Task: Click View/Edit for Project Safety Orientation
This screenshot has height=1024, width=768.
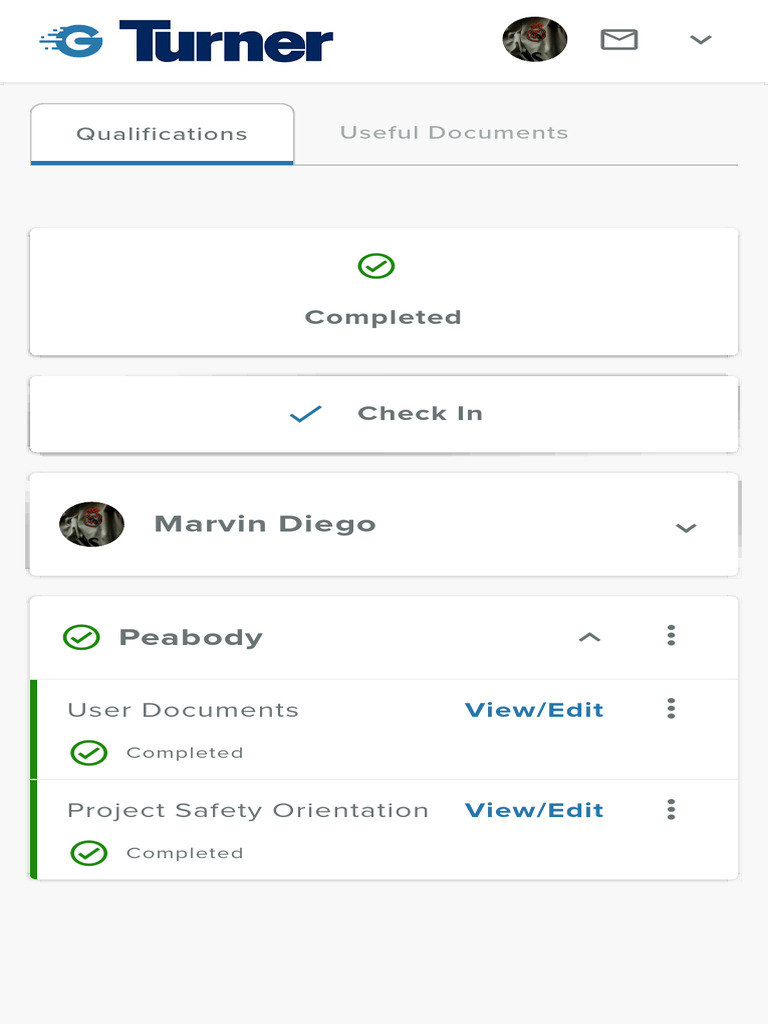Action: coord(534,810)
